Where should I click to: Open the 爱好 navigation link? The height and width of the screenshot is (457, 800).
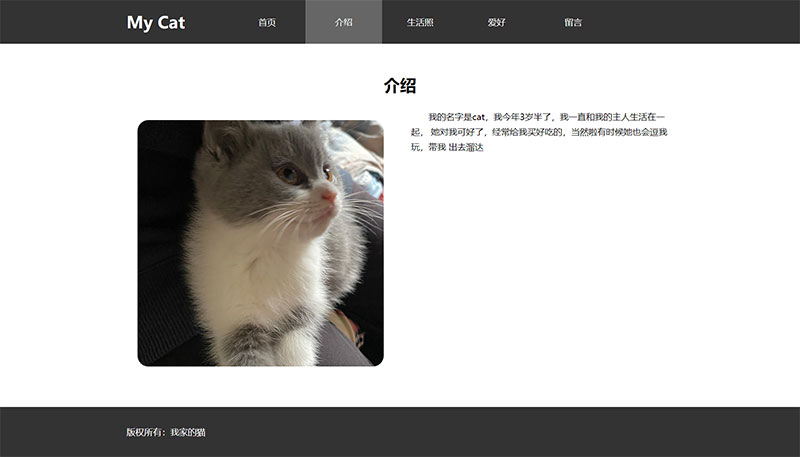pos(496,22)
